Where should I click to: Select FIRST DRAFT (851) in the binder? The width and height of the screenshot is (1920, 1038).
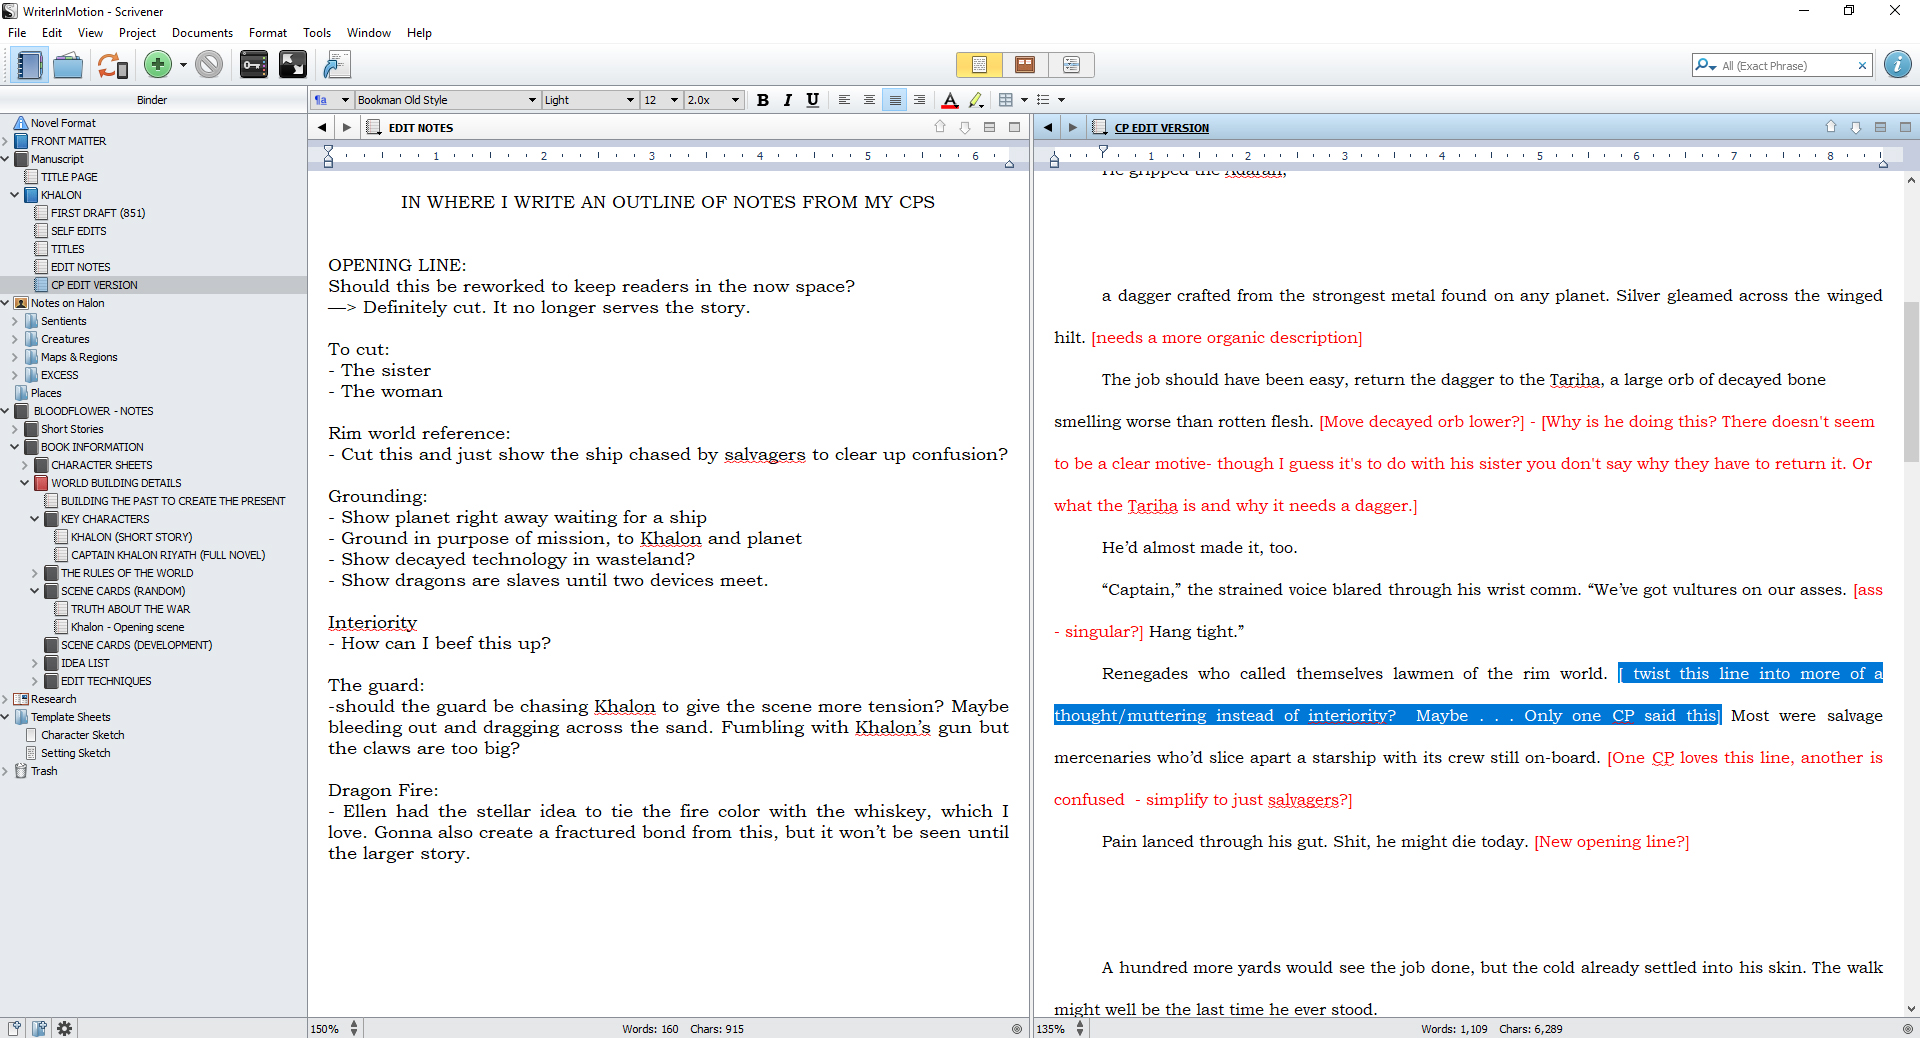(98, 213)
